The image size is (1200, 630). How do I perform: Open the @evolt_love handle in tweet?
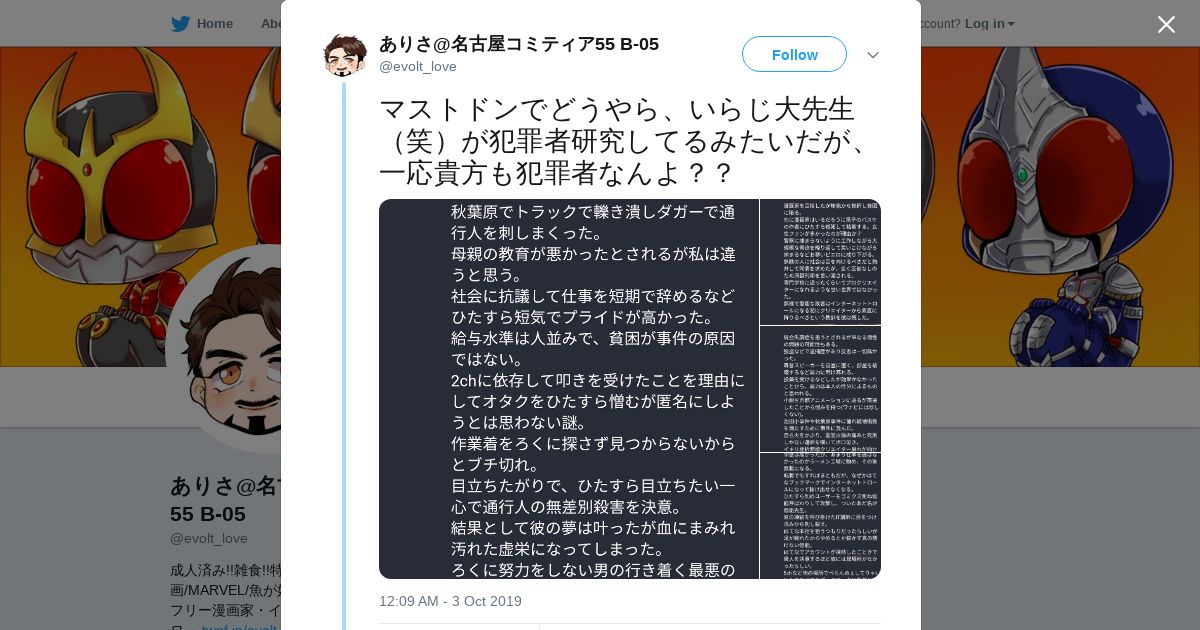418,66
